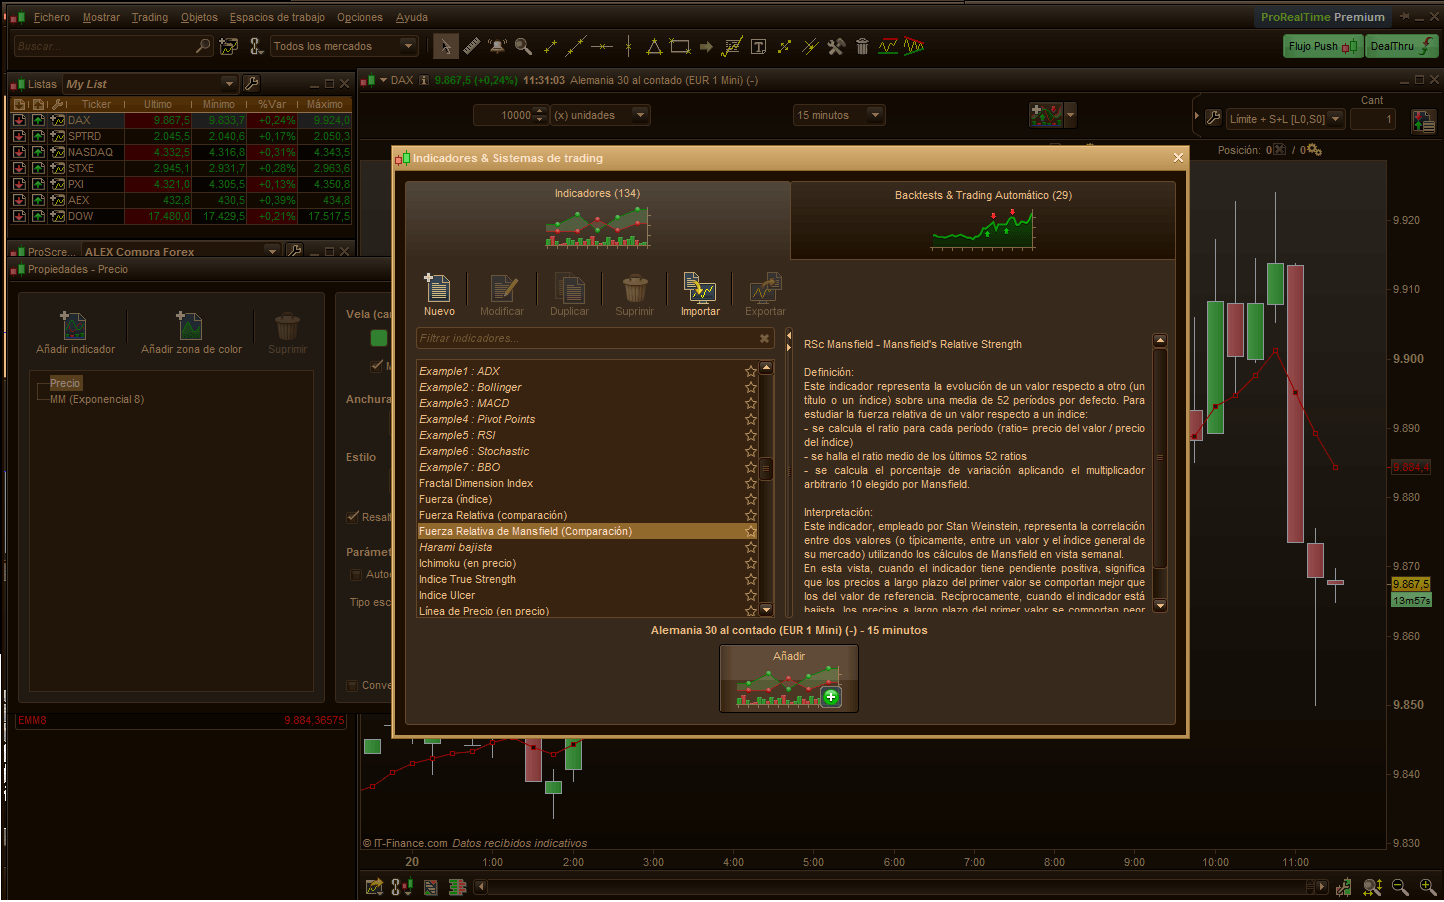
Task: Select the horizontal line drawing tool
Action: (602, 46)
